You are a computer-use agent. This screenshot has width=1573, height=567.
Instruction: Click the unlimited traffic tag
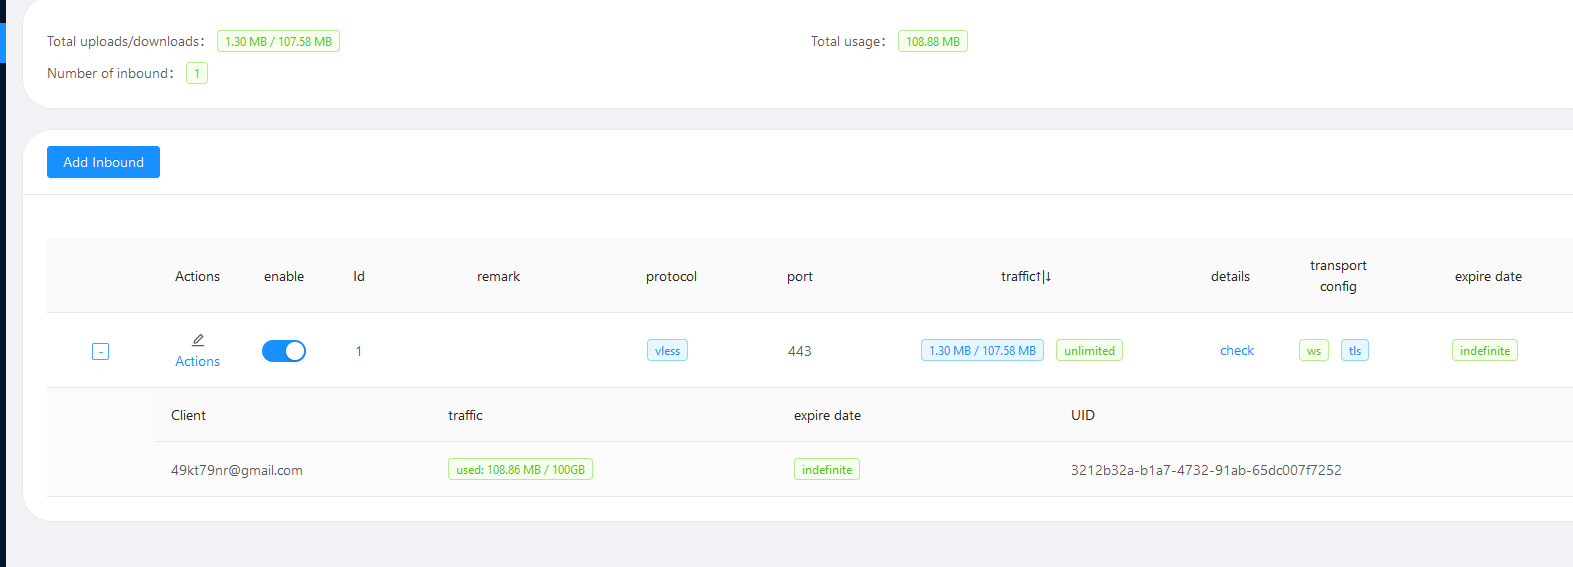(x=1089, y=351)
